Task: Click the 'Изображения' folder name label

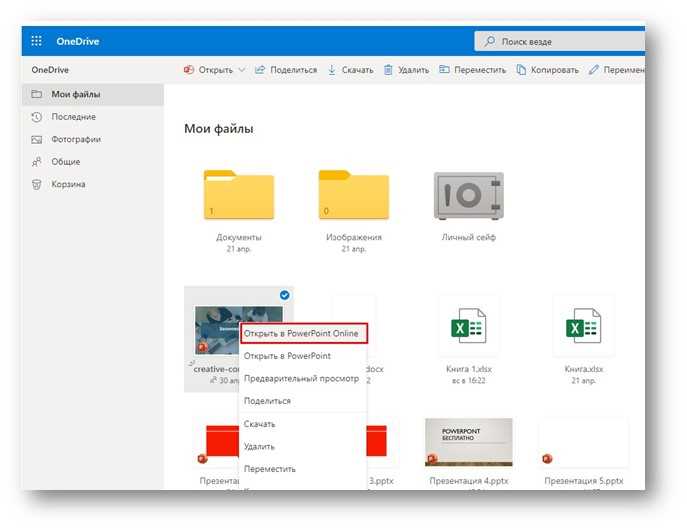Action: click(x=354, y=237)
